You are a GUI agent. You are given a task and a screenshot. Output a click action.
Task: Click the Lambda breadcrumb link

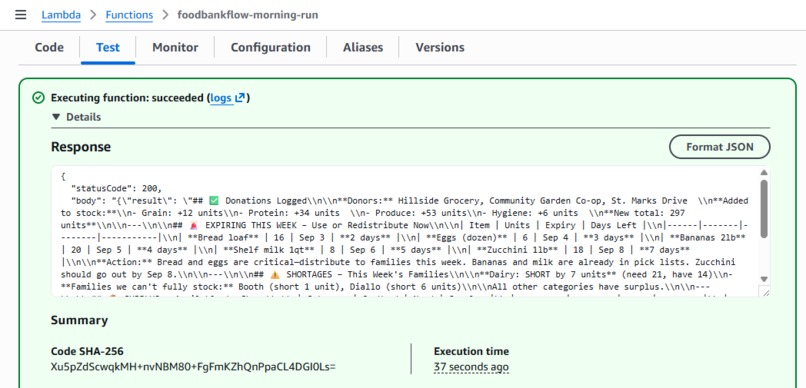coord(61,15)
